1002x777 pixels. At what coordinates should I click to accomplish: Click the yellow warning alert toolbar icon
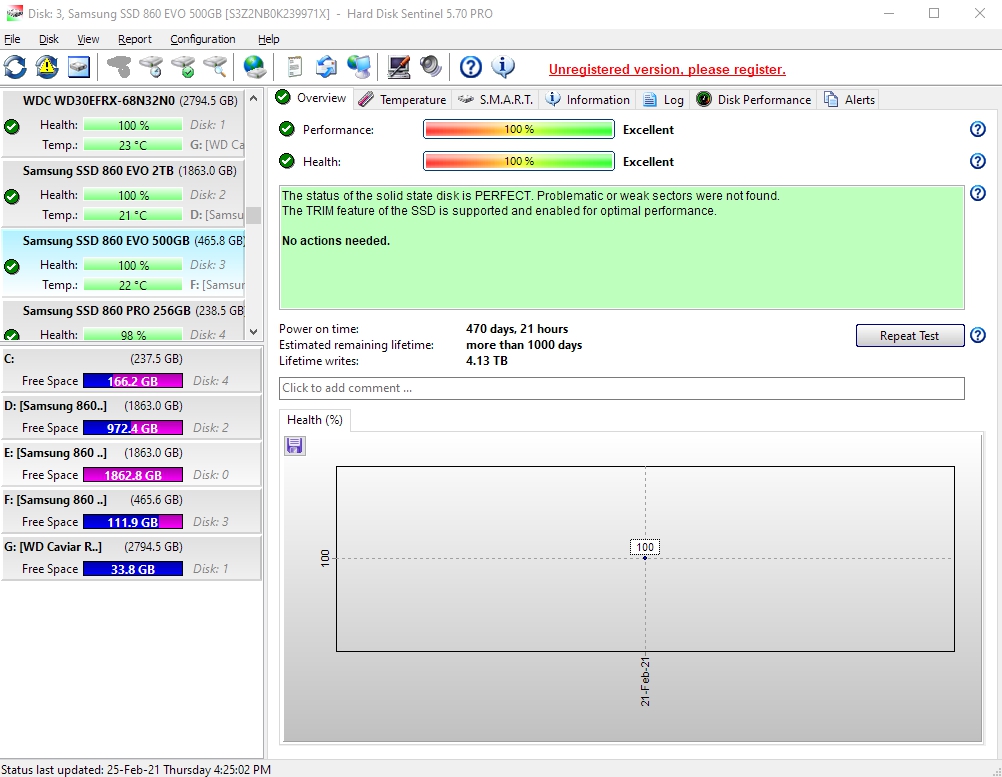tap(47, 67)
